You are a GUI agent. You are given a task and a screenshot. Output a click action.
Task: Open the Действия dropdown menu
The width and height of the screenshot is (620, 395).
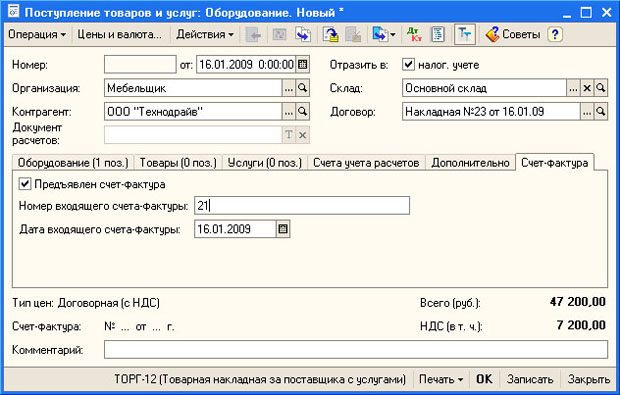point(205,34)
